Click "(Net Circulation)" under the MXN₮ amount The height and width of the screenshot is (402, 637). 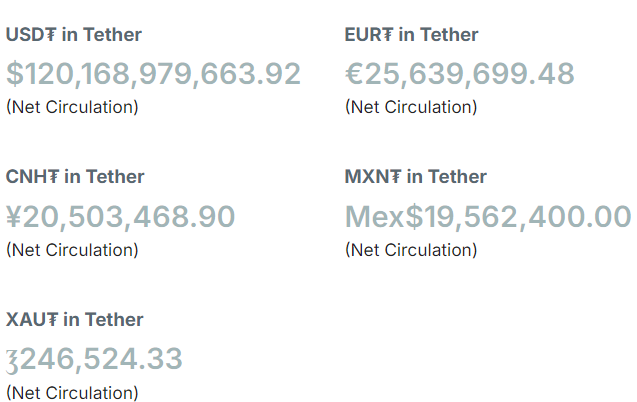pyautogui.click(x=411, y=250)
